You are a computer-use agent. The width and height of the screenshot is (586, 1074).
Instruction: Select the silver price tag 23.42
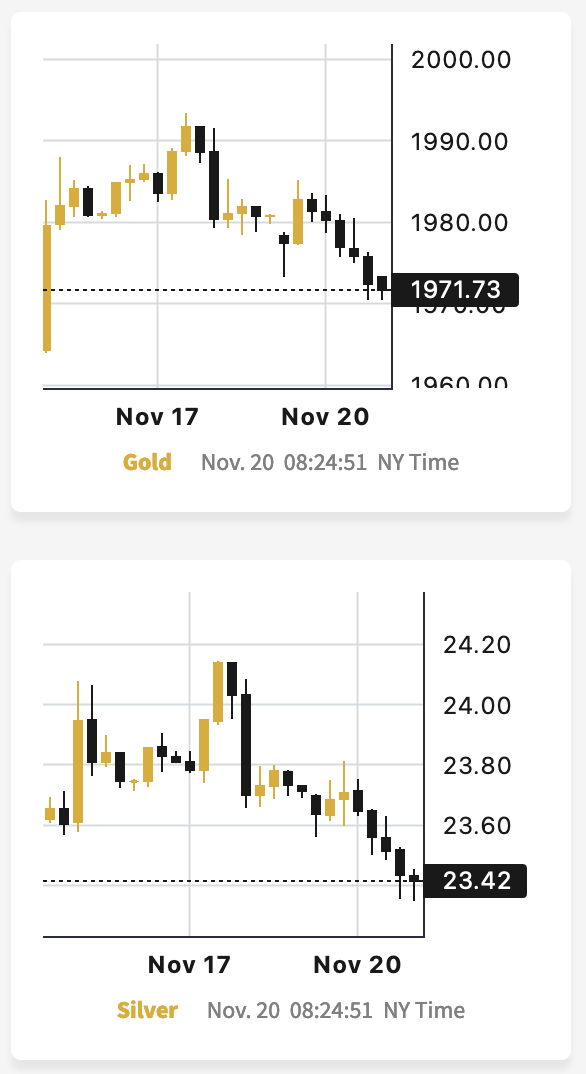[476, 881]
